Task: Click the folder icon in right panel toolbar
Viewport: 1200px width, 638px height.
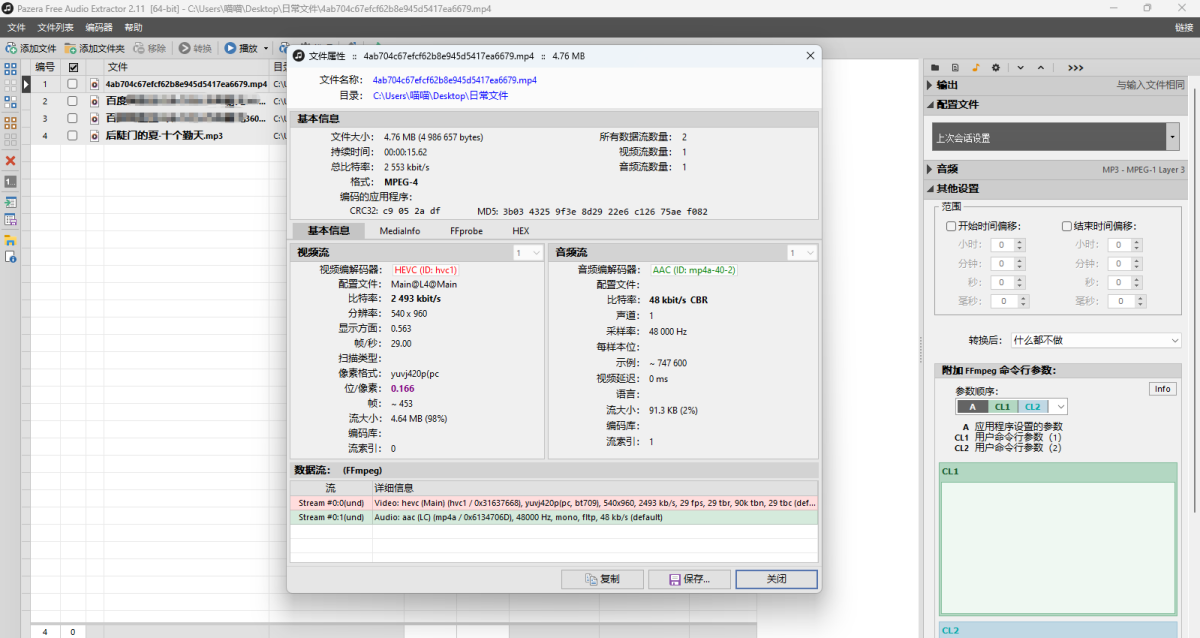Action: [935, 67]
